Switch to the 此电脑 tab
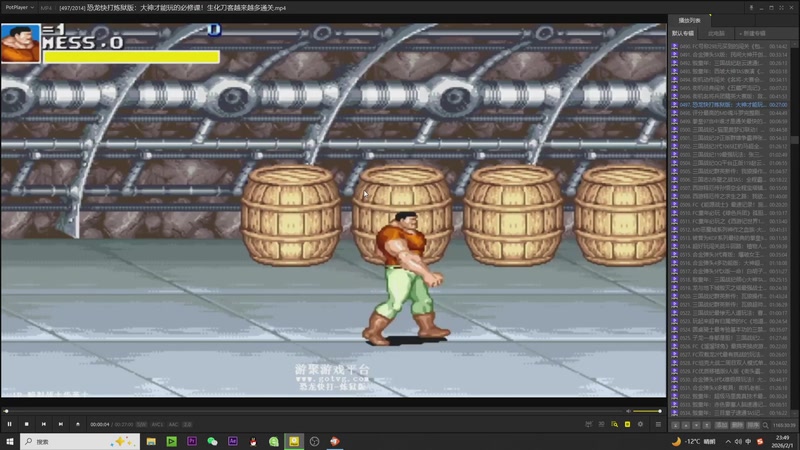Screen dimensions: 800x450 [716, 33]
